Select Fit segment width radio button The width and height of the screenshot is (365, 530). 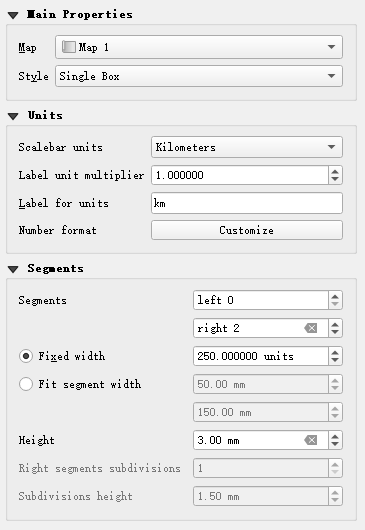(x=26, y=384)
